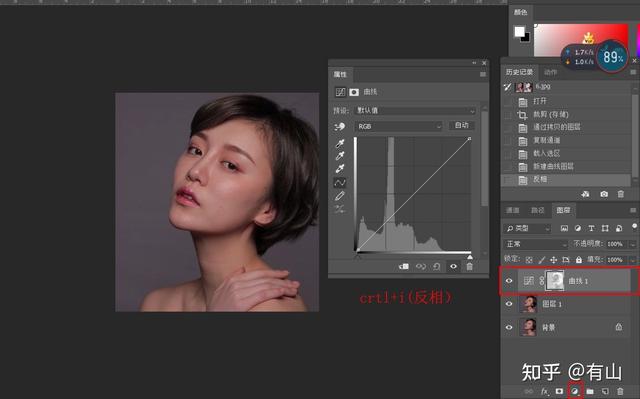Open the 正常 blend mode dropdown
This screenshot has height=399, width=640.
(x=535, y=244)
